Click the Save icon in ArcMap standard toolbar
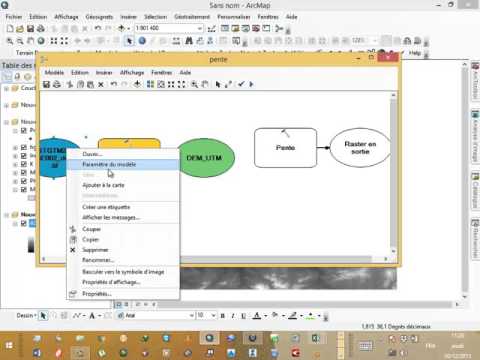Viewport: 480px width, 360px height. (30, 29)
